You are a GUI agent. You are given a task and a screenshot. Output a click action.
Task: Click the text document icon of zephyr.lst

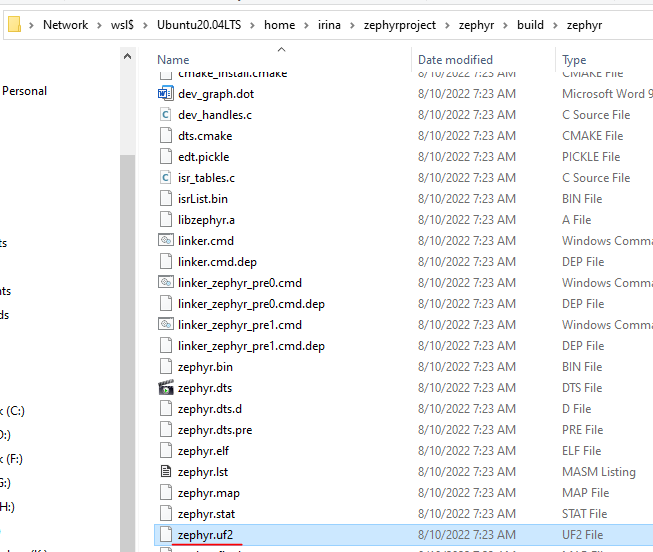tap(166, 471)
